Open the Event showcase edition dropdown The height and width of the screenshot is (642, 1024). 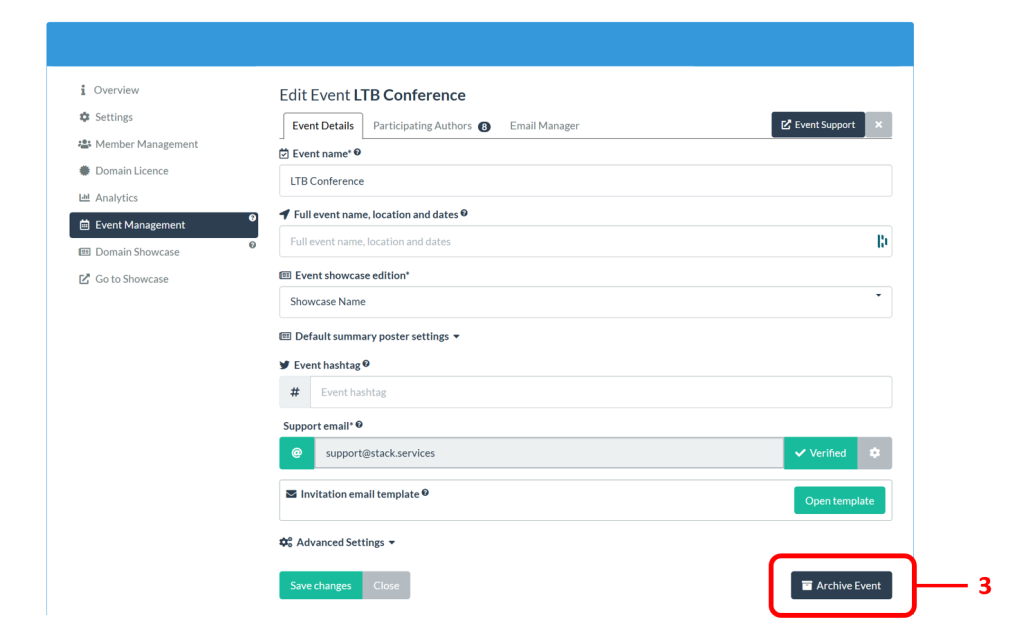pyautogui.click(x=585, y=302)
